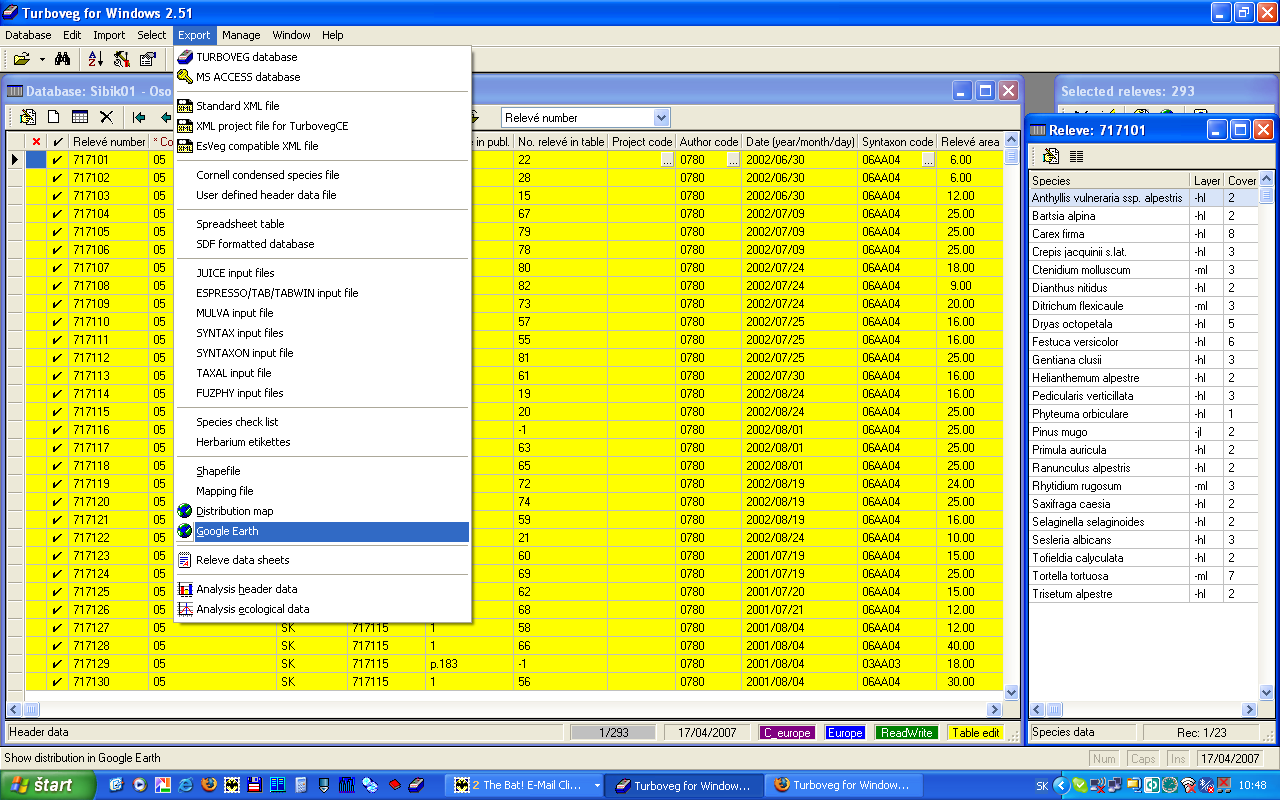Viewport: 1280px width, 800px height.
Task: Click Pinus mugo in species list
Action: [x=1109, y=432]
